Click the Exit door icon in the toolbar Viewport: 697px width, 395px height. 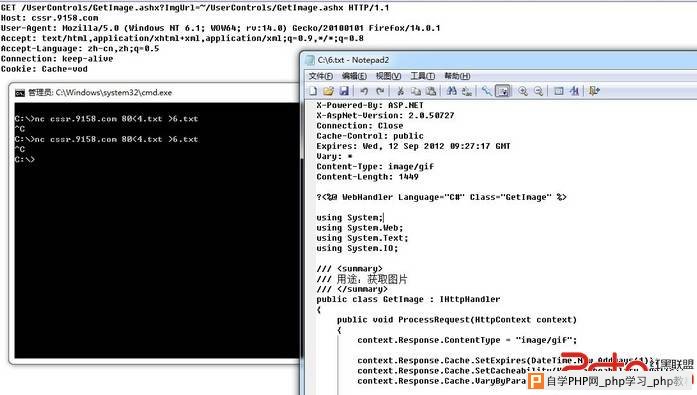point(594,91)
